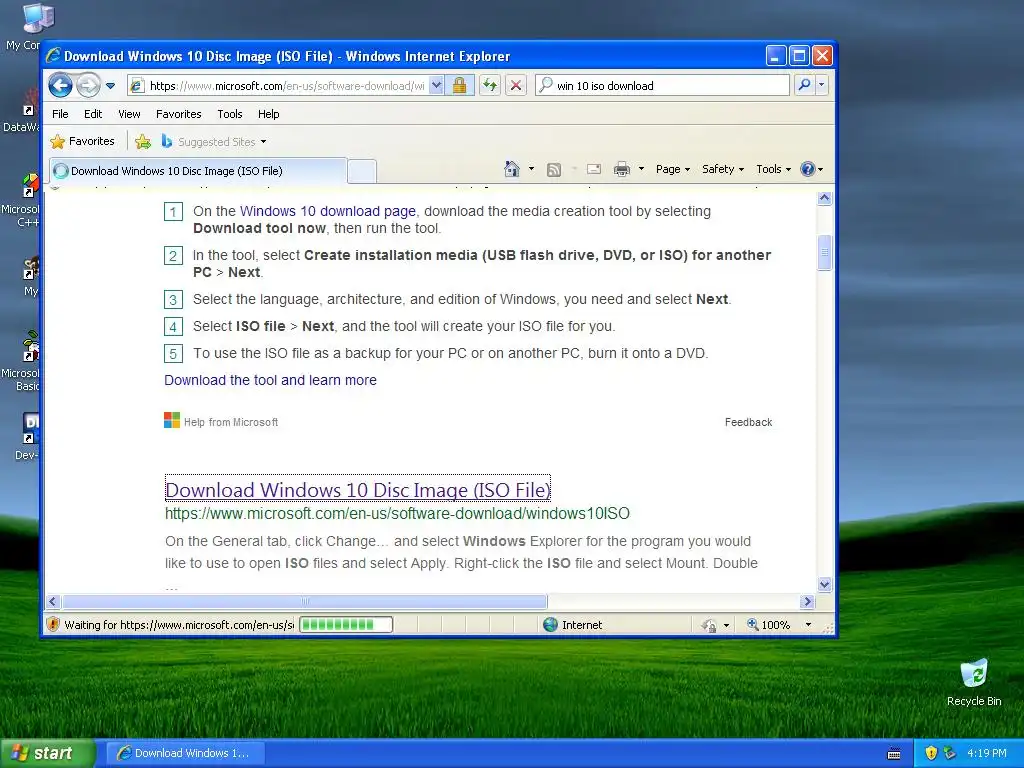Open the Help menu

pos(268,114)
